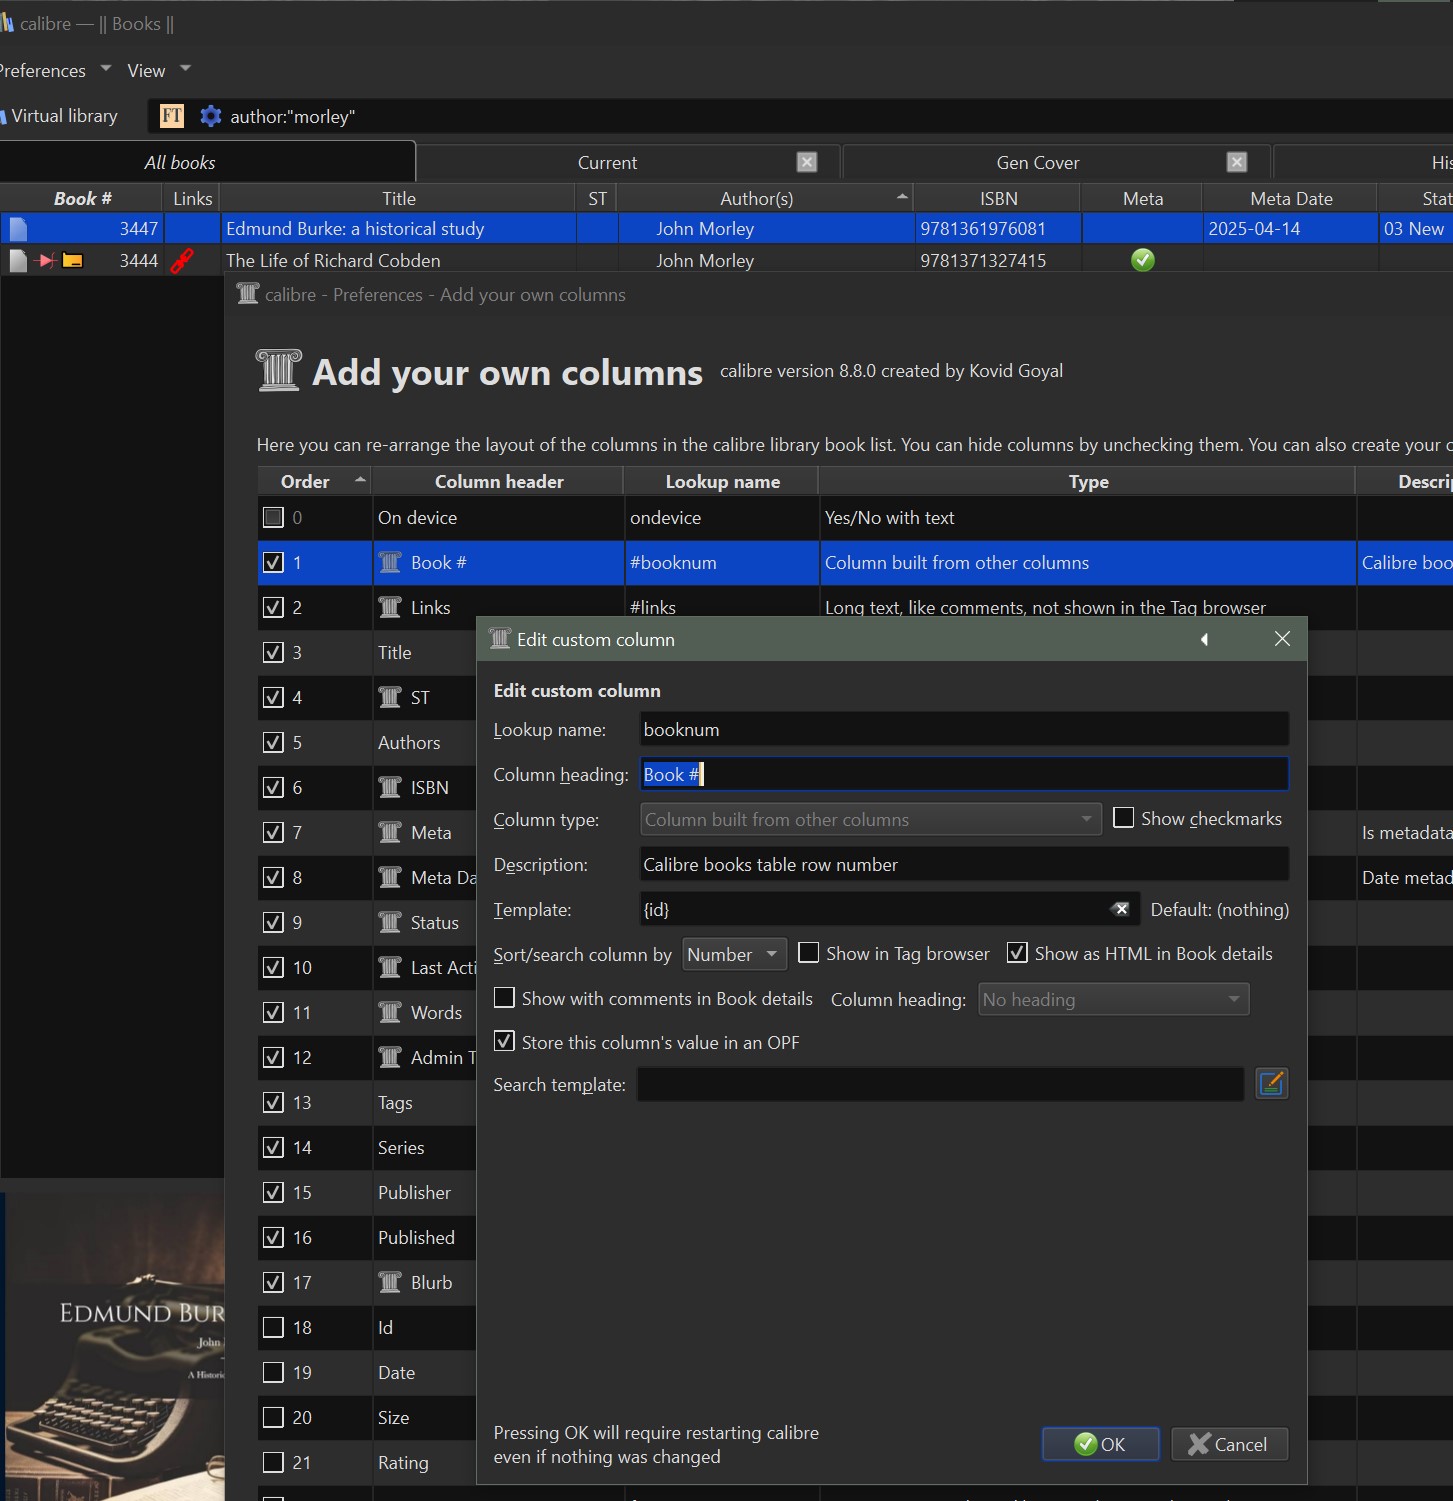Click the FT full text search icon
Image resolution: width=1453 pixels, height=1501 pixels.
tap(172, 116)
